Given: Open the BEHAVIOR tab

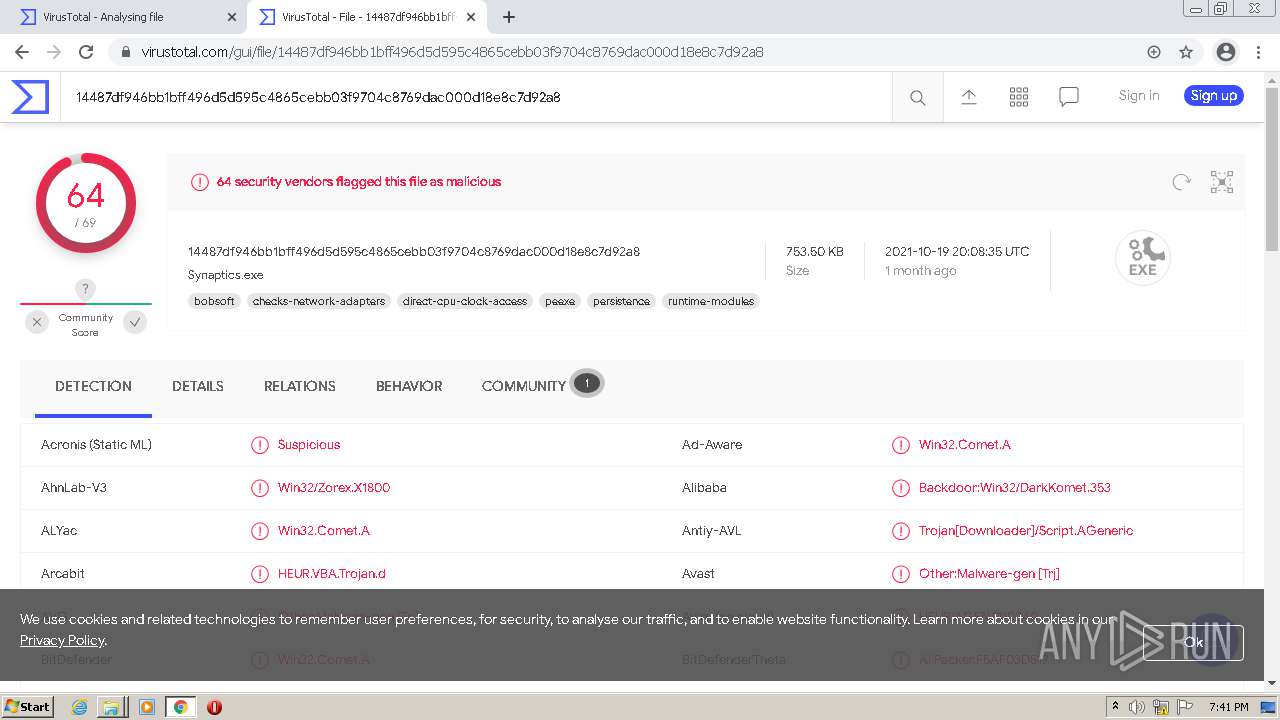Looking at the screenshot, I should point(409,386).
